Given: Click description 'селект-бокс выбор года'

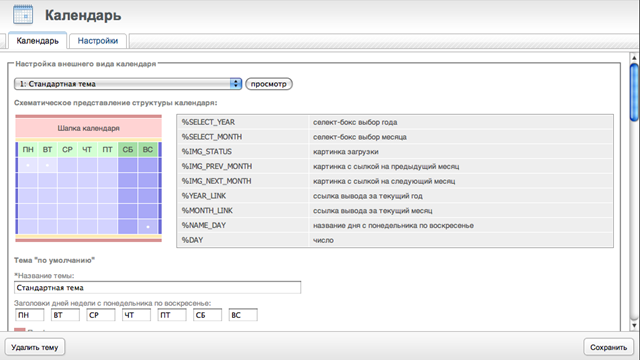Looking at the screenshot, I should [x=355, y=122].
